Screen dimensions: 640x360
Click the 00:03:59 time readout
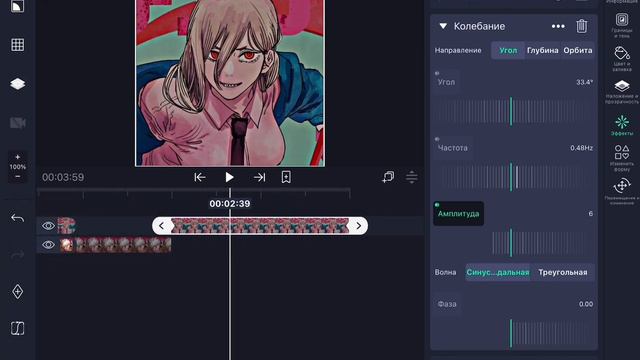[x=63, y=177]
